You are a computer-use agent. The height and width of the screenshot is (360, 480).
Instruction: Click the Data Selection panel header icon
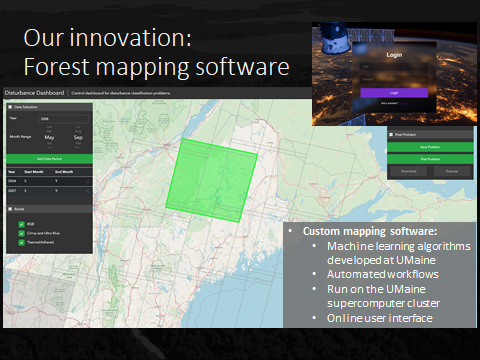point(10,107)
